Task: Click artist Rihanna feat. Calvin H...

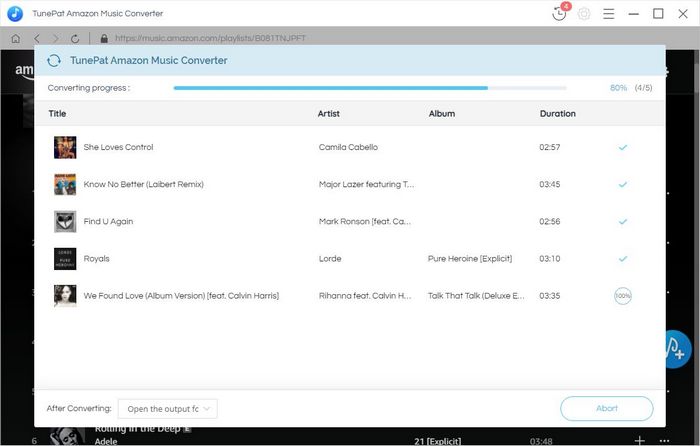Action: click(x=365, y=296)
